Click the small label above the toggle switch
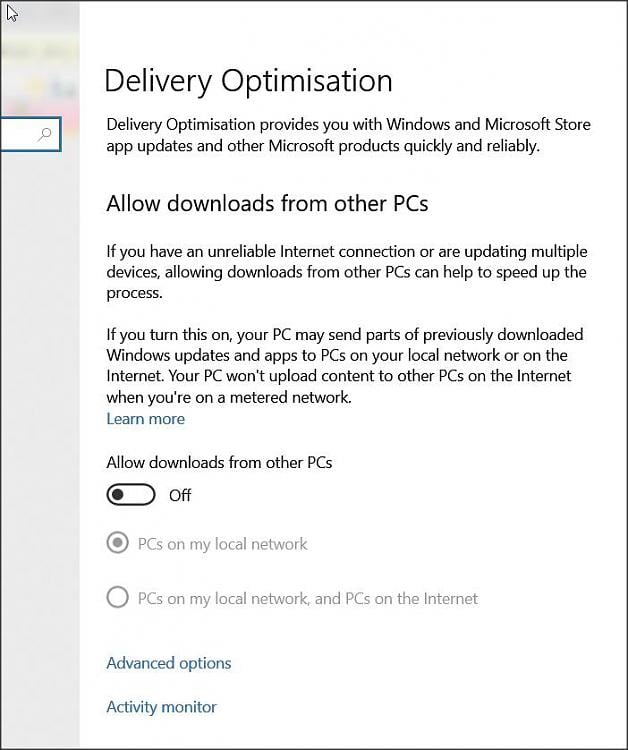The image size is (628, 750). click(219, 463)
